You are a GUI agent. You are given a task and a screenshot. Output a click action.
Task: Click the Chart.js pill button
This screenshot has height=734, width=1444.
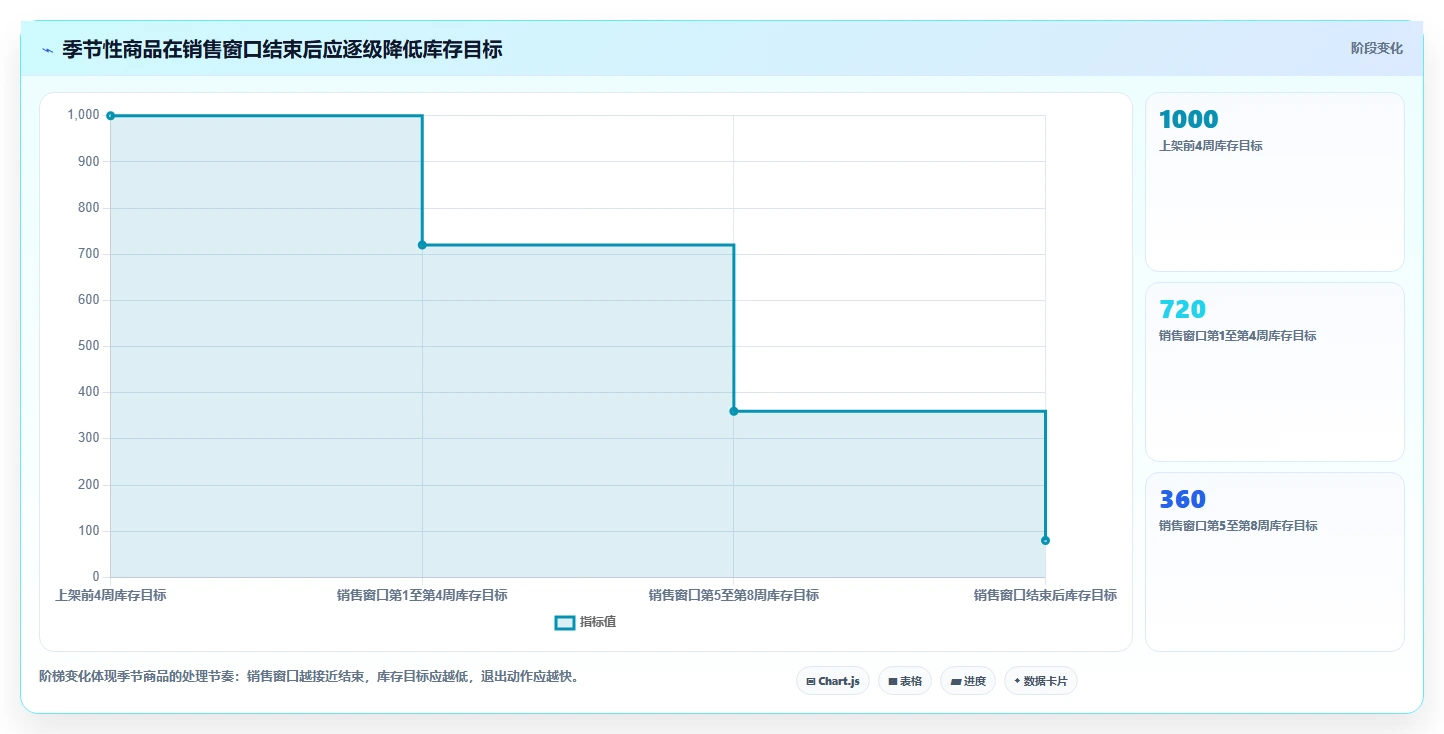[x=833, y=681]
